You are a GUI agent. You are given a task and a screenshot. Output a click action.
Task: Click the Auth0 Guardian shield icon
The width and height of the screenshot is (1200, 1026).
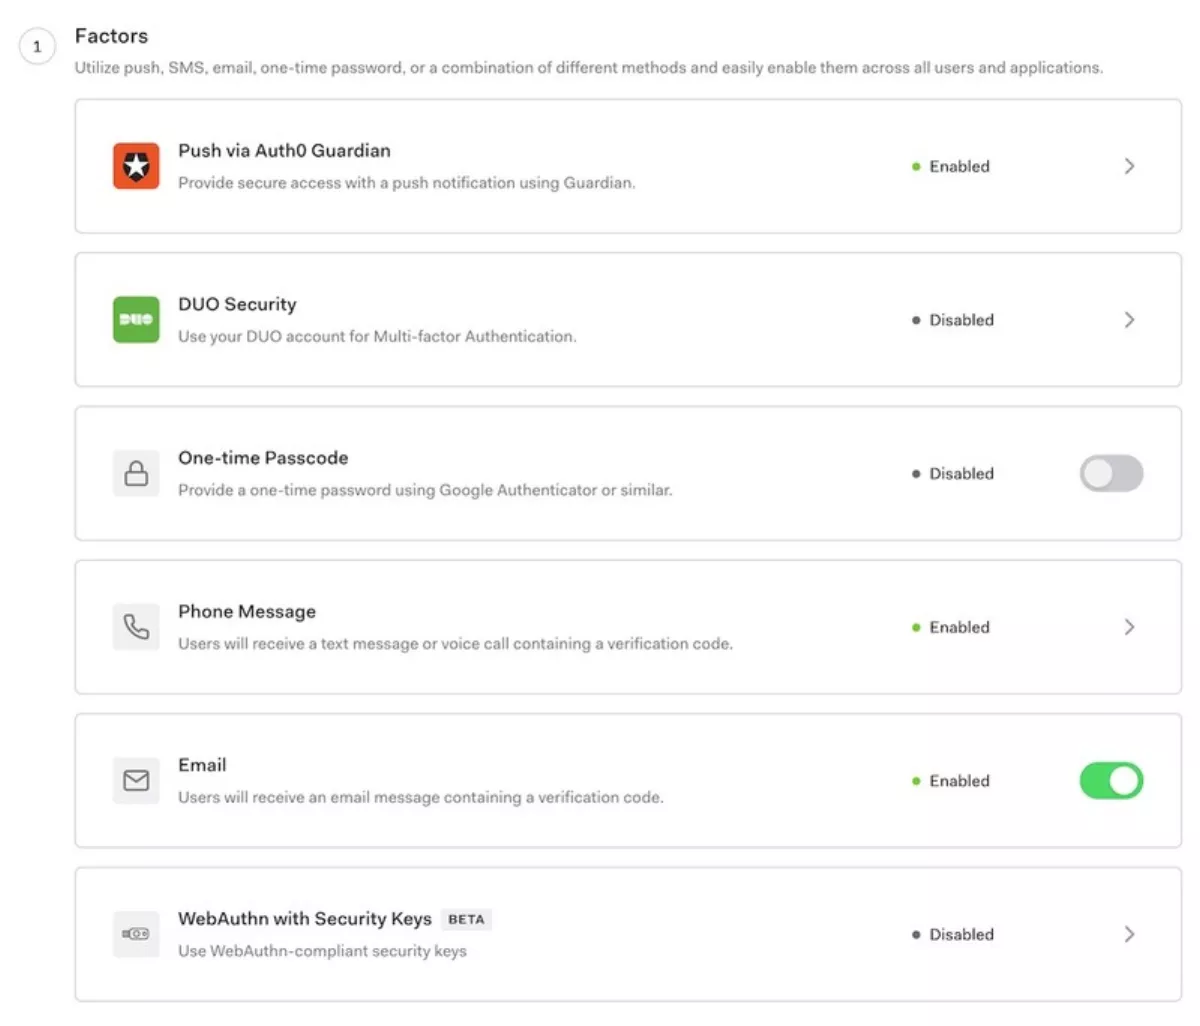coord(136,166)
